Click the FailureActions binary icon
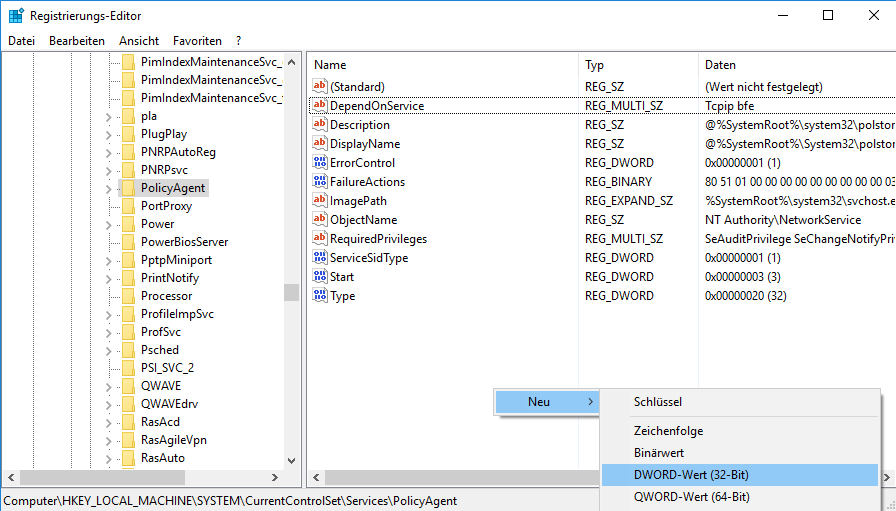 click(319, 181)
